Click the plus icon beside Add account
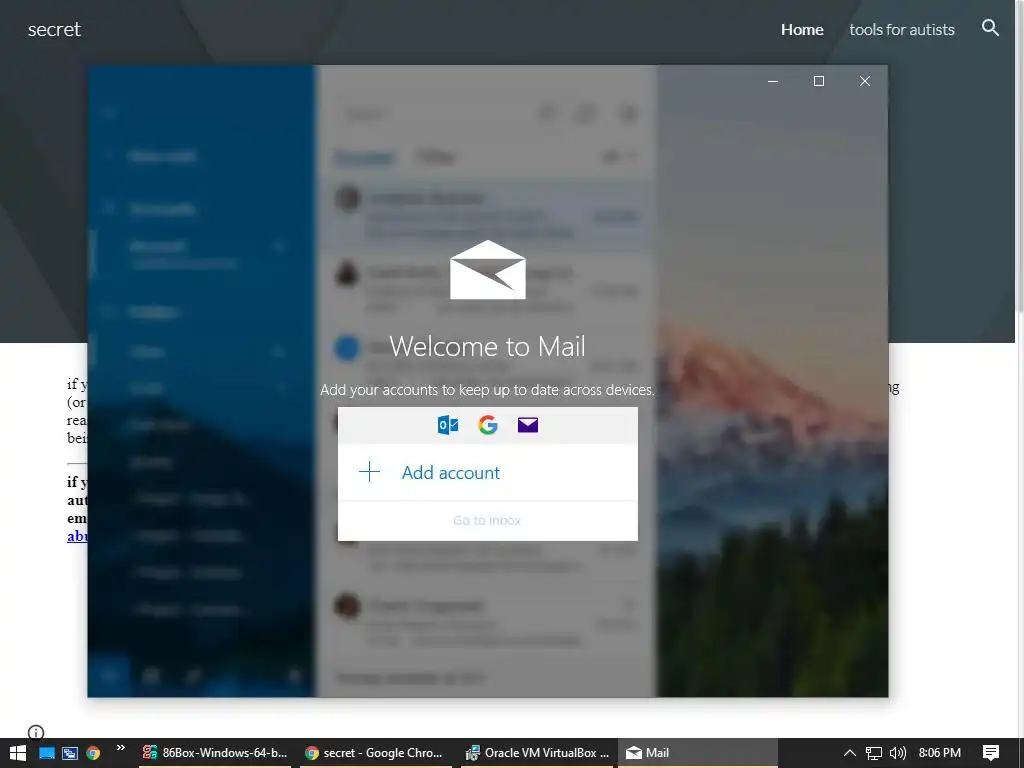The image size is (1024, 768). coord(370,472)
